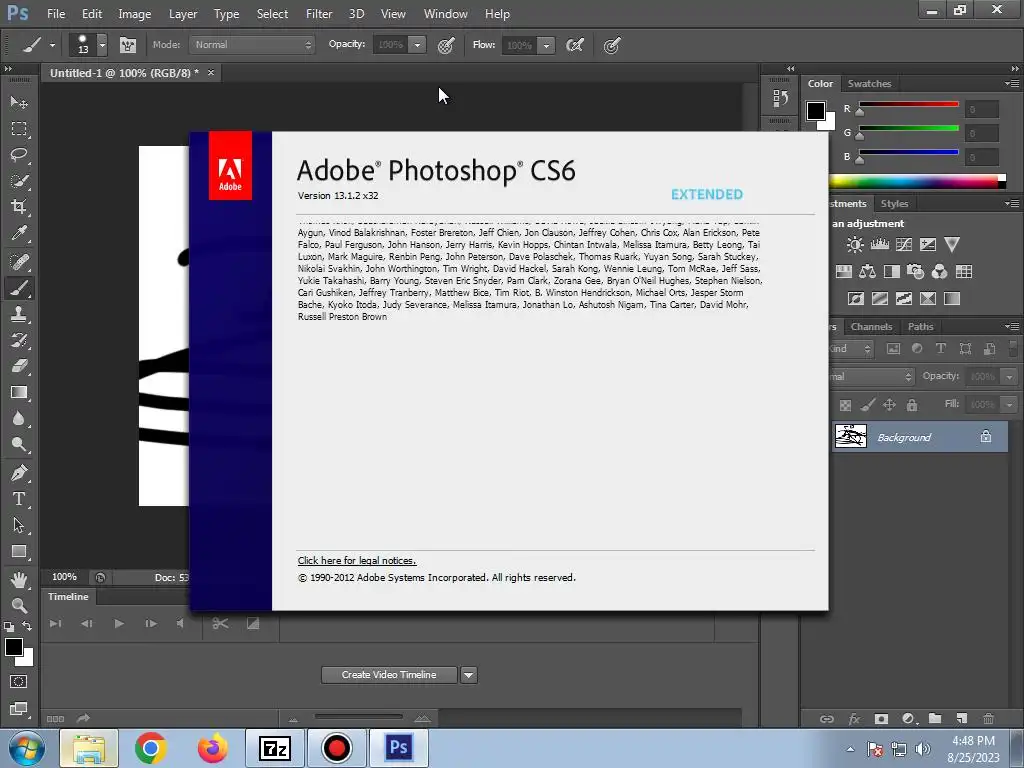The image size is (1024, 768).
Task: Toggle pressure for size icon
Action: [x=611, y=45]
